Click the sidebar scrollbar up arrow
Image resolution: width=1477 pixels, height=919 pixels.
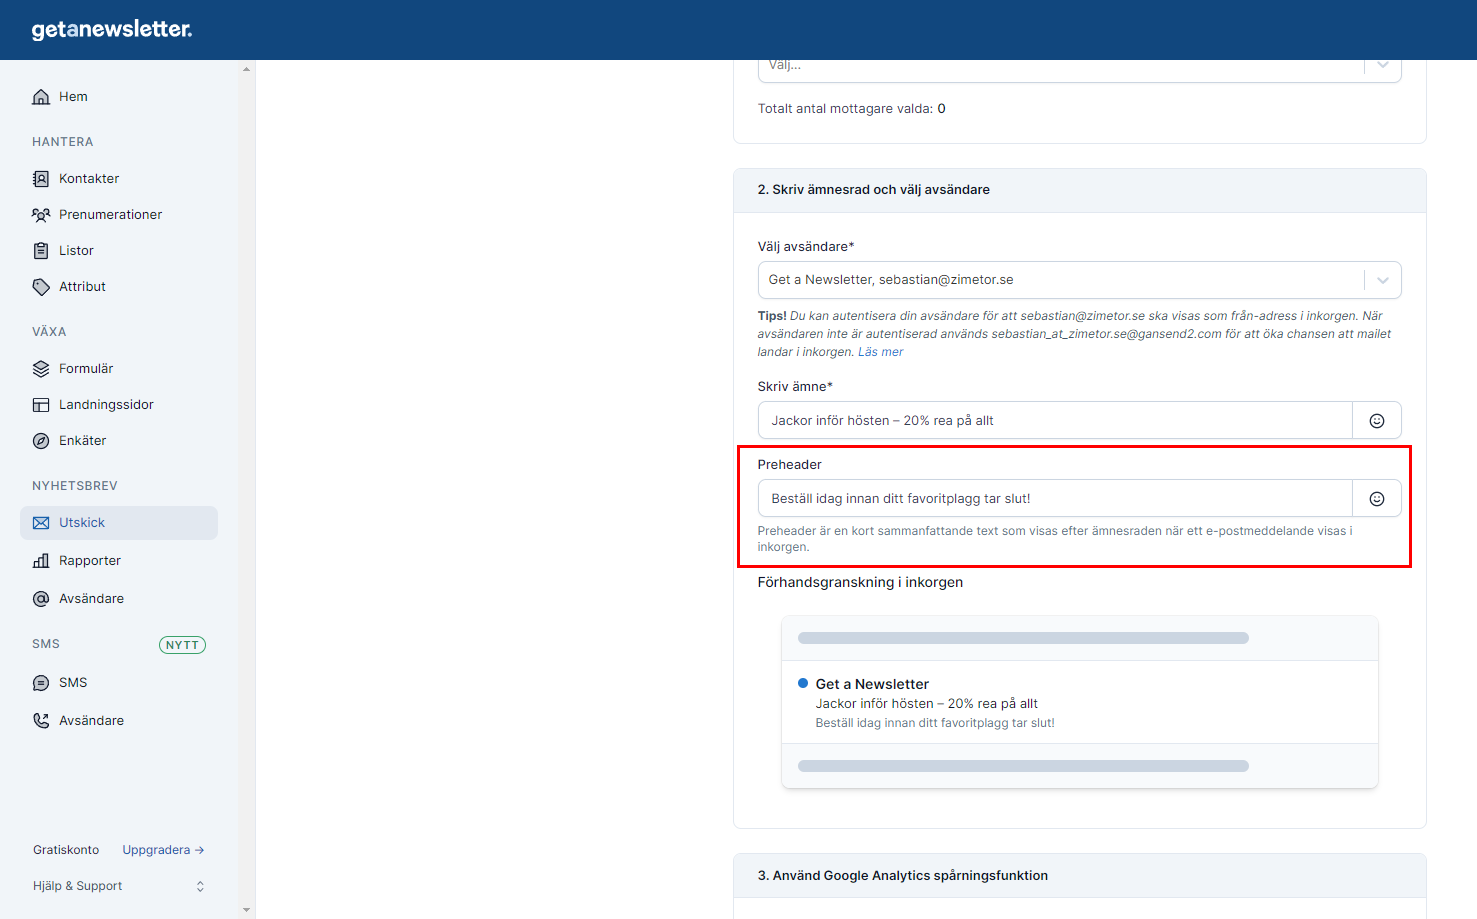pyautogui.click(x=246, y=69)
